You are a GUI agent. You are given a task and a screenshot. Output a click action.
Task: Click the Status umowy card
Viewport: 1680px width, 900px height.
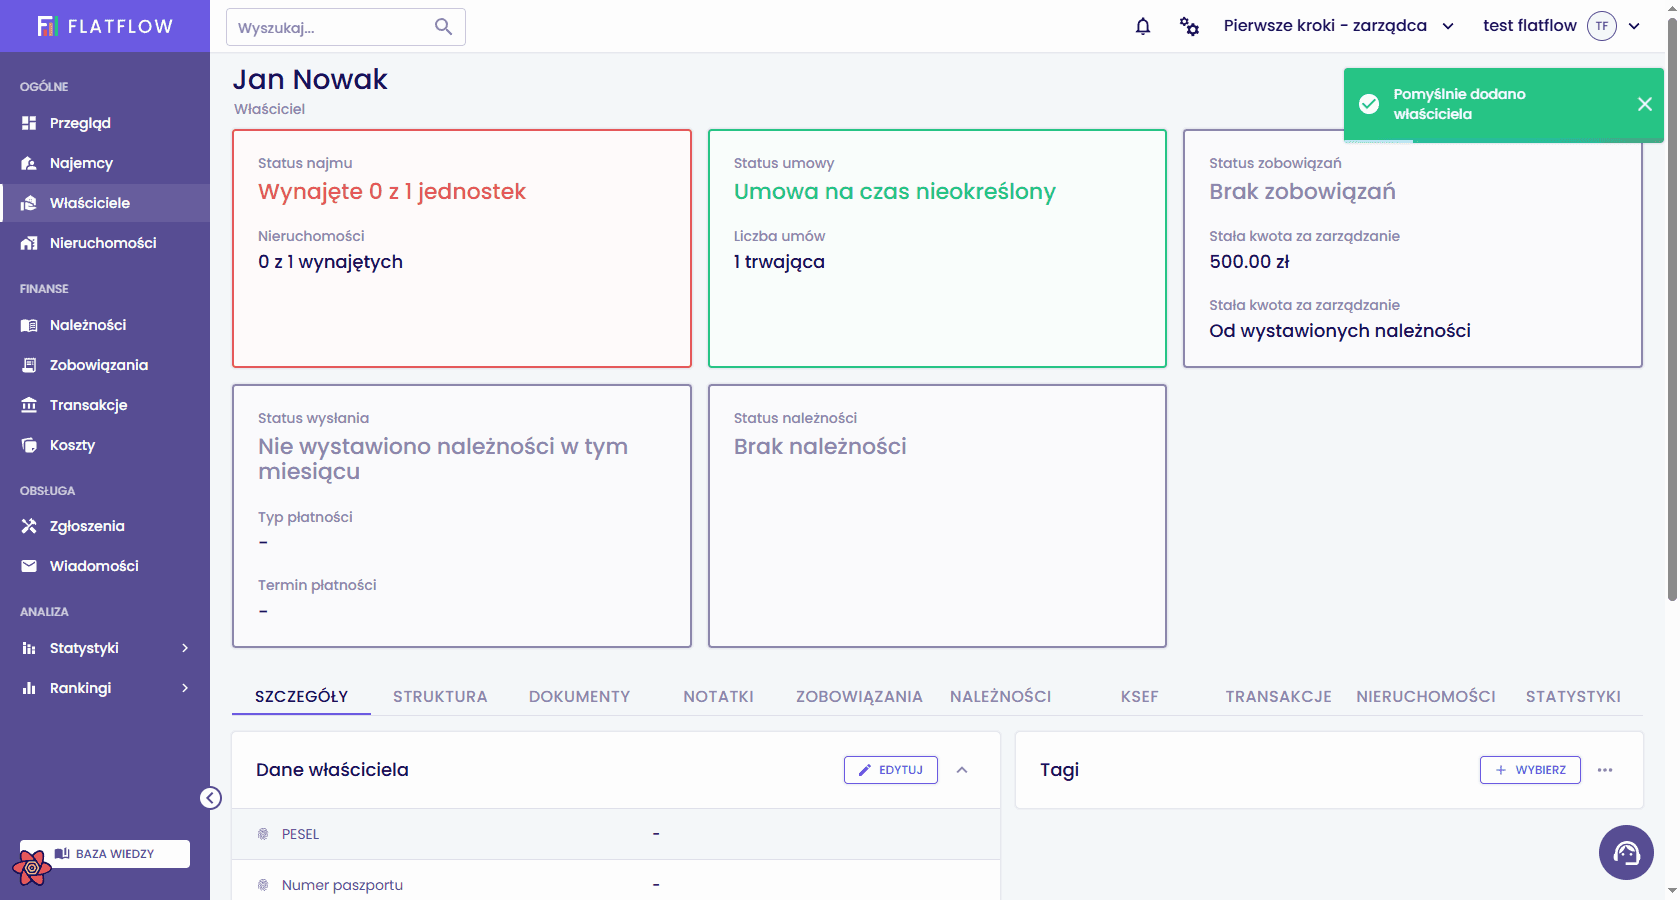tap(937, 248)
